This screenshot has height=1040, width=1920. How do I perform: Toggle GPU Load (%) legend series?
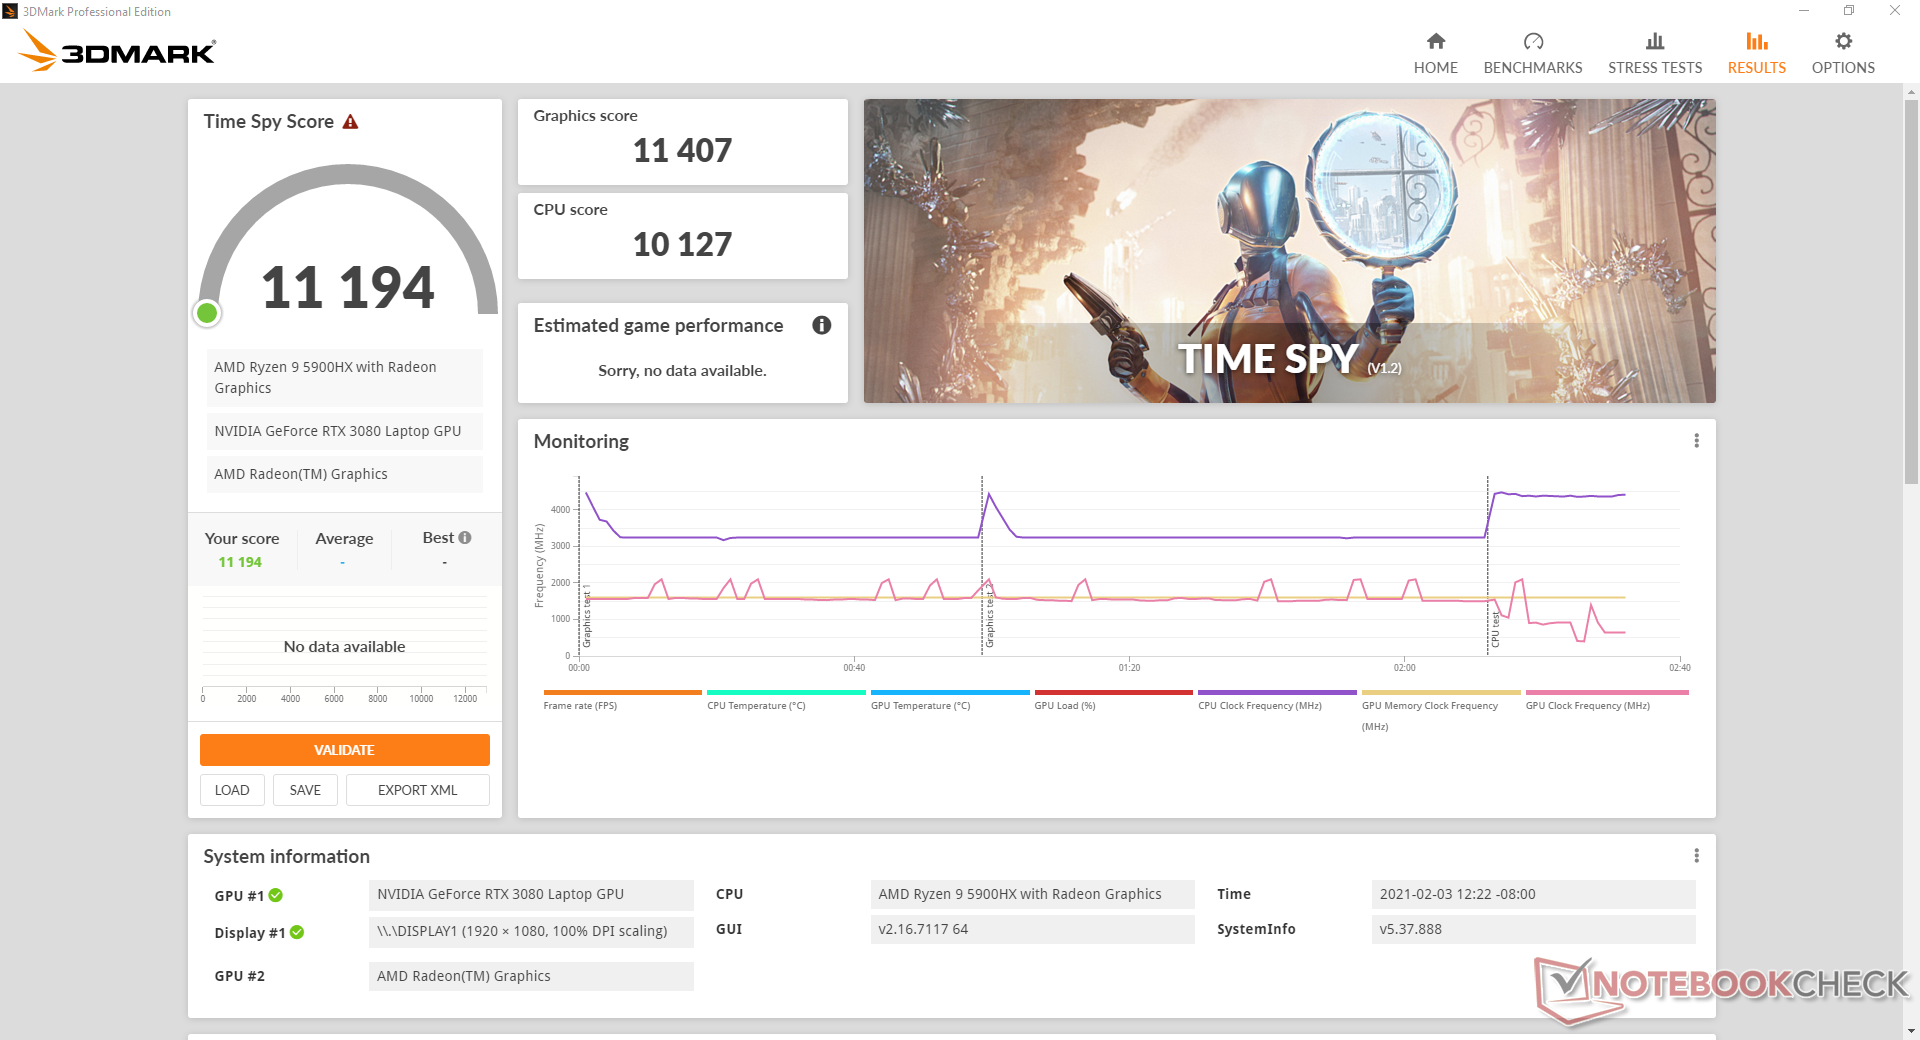[1113, 700]
